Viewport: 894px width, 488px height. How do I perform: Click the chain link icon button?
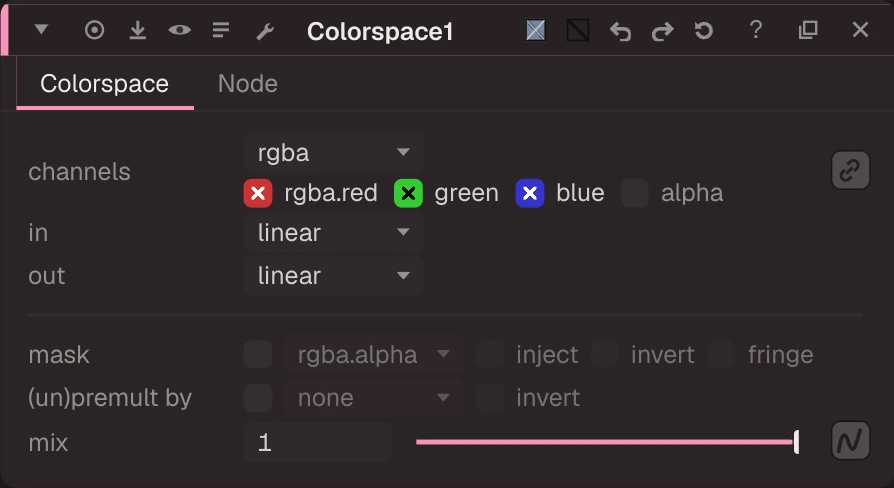click(850, 170)
